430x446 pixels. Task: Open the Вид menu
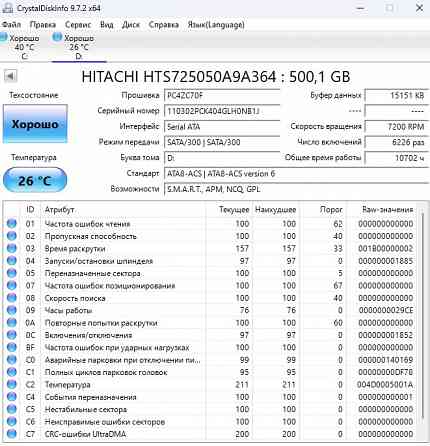coord(107,25)
